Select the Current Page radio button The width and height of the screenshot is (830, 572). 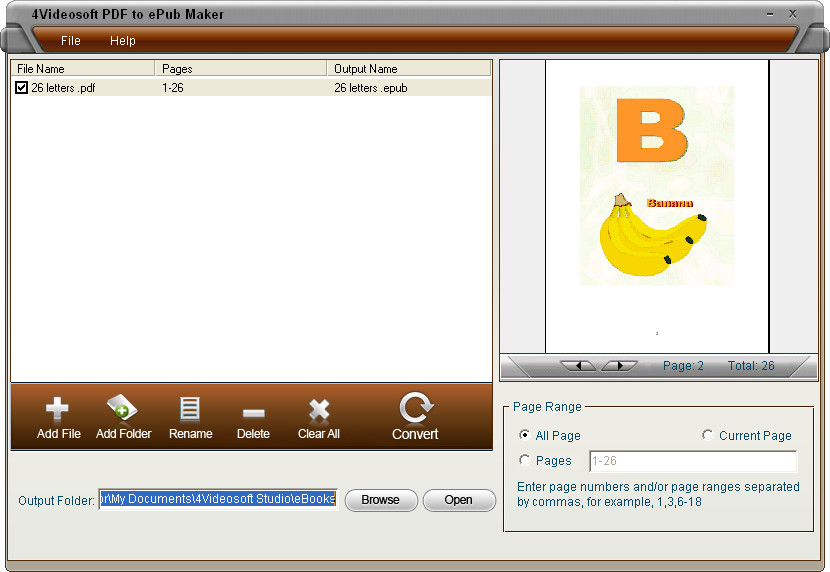coord(708,435)
